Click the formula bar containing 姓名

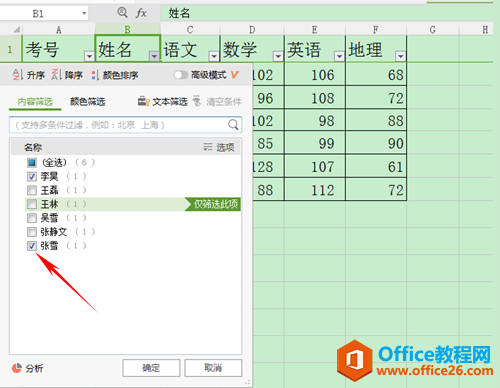[327, 13]
